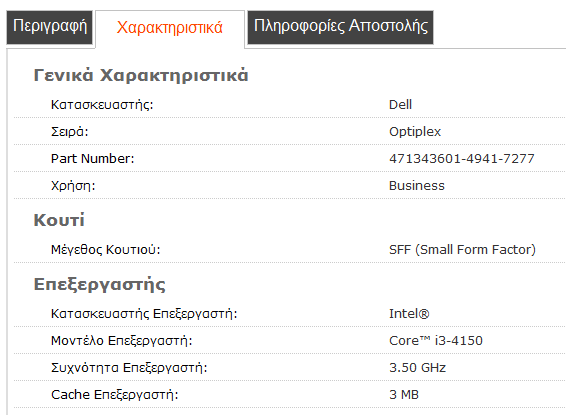
Task: Open the Περιγραφή tab
Action: pos(50,27)
